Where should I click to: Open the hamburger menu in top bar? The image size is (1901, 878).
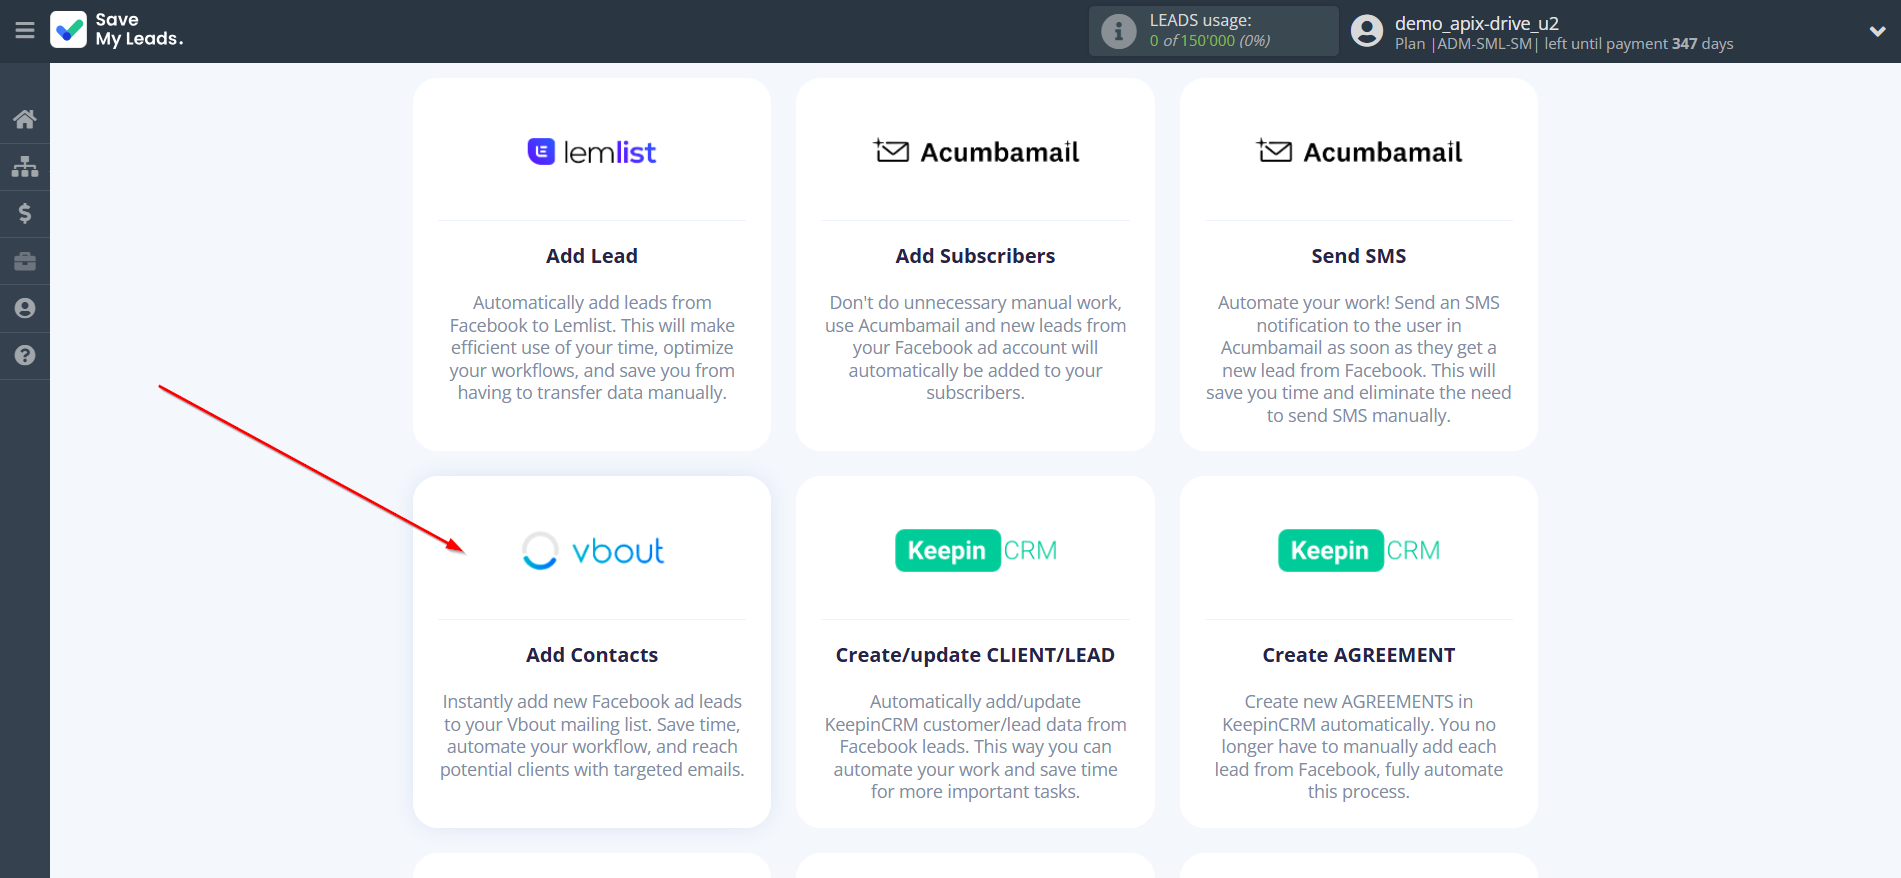coord(25,31)
